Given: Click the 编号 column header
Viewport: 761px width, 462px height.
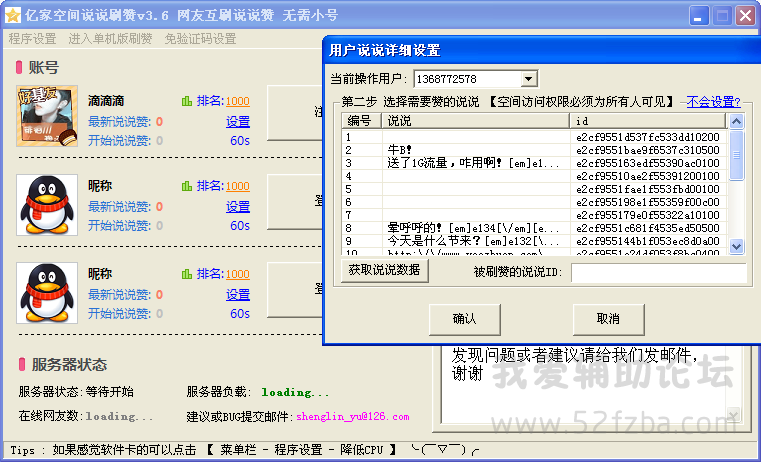Looking at the screenshot, I should tap(362, 121).
